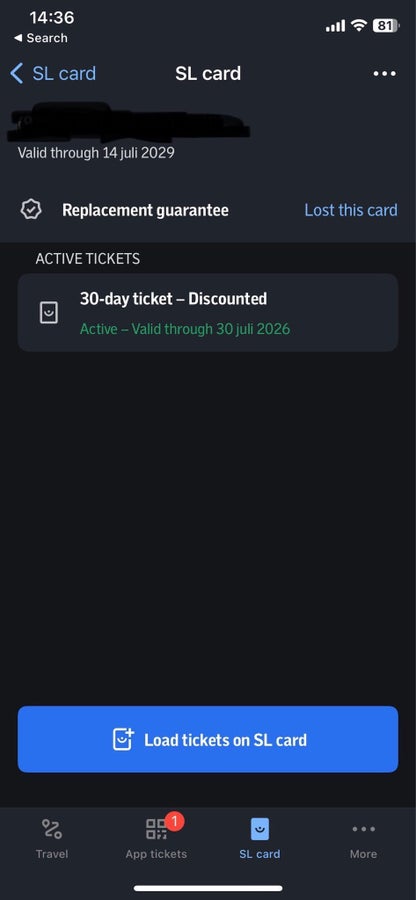Tap the Travel route icon
This screenshot has width=416, height=900.
[x=52, y=829]
